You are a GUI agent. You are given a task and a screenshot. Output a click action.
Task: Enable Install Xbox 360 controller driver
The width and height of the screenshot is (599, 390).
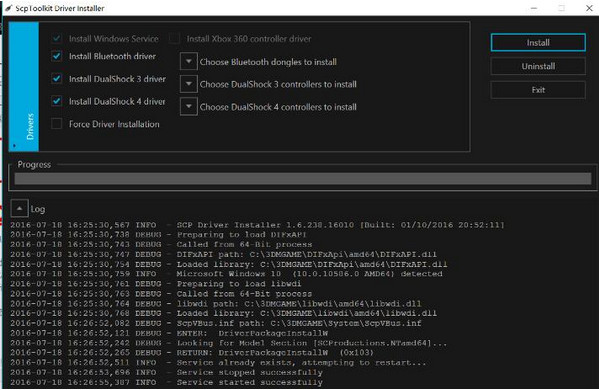[175, 39]
